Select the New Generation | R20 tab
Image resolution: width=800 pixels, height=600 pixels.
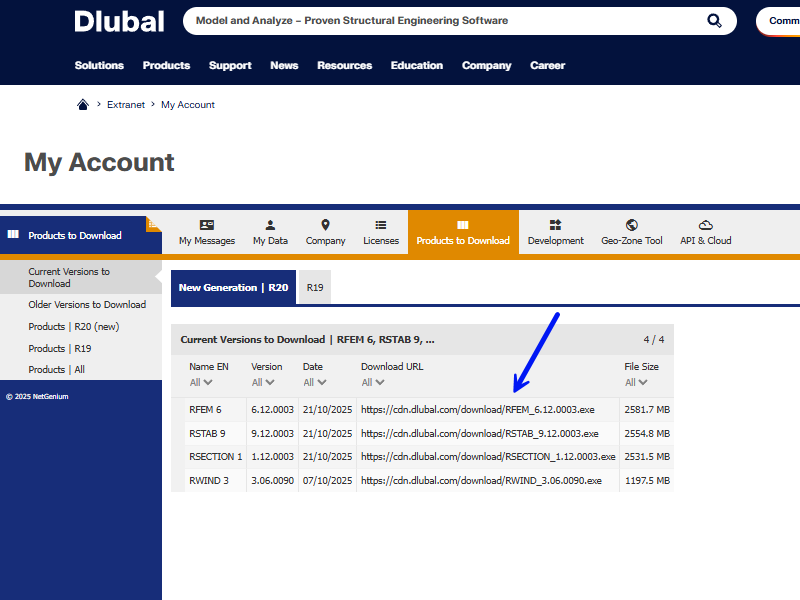[x=233, y=287]
